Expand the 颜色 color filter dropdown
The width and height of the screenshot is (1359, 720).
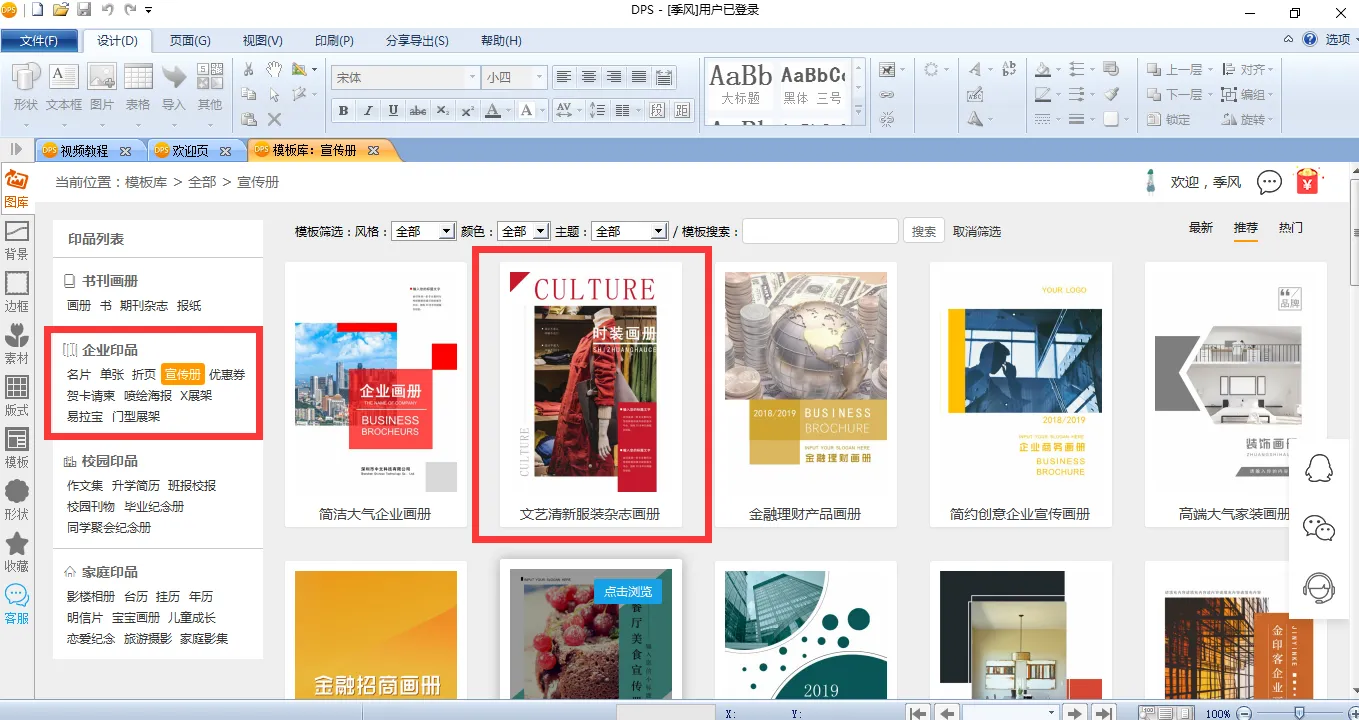pyautogui.click(x=523, y=231)
